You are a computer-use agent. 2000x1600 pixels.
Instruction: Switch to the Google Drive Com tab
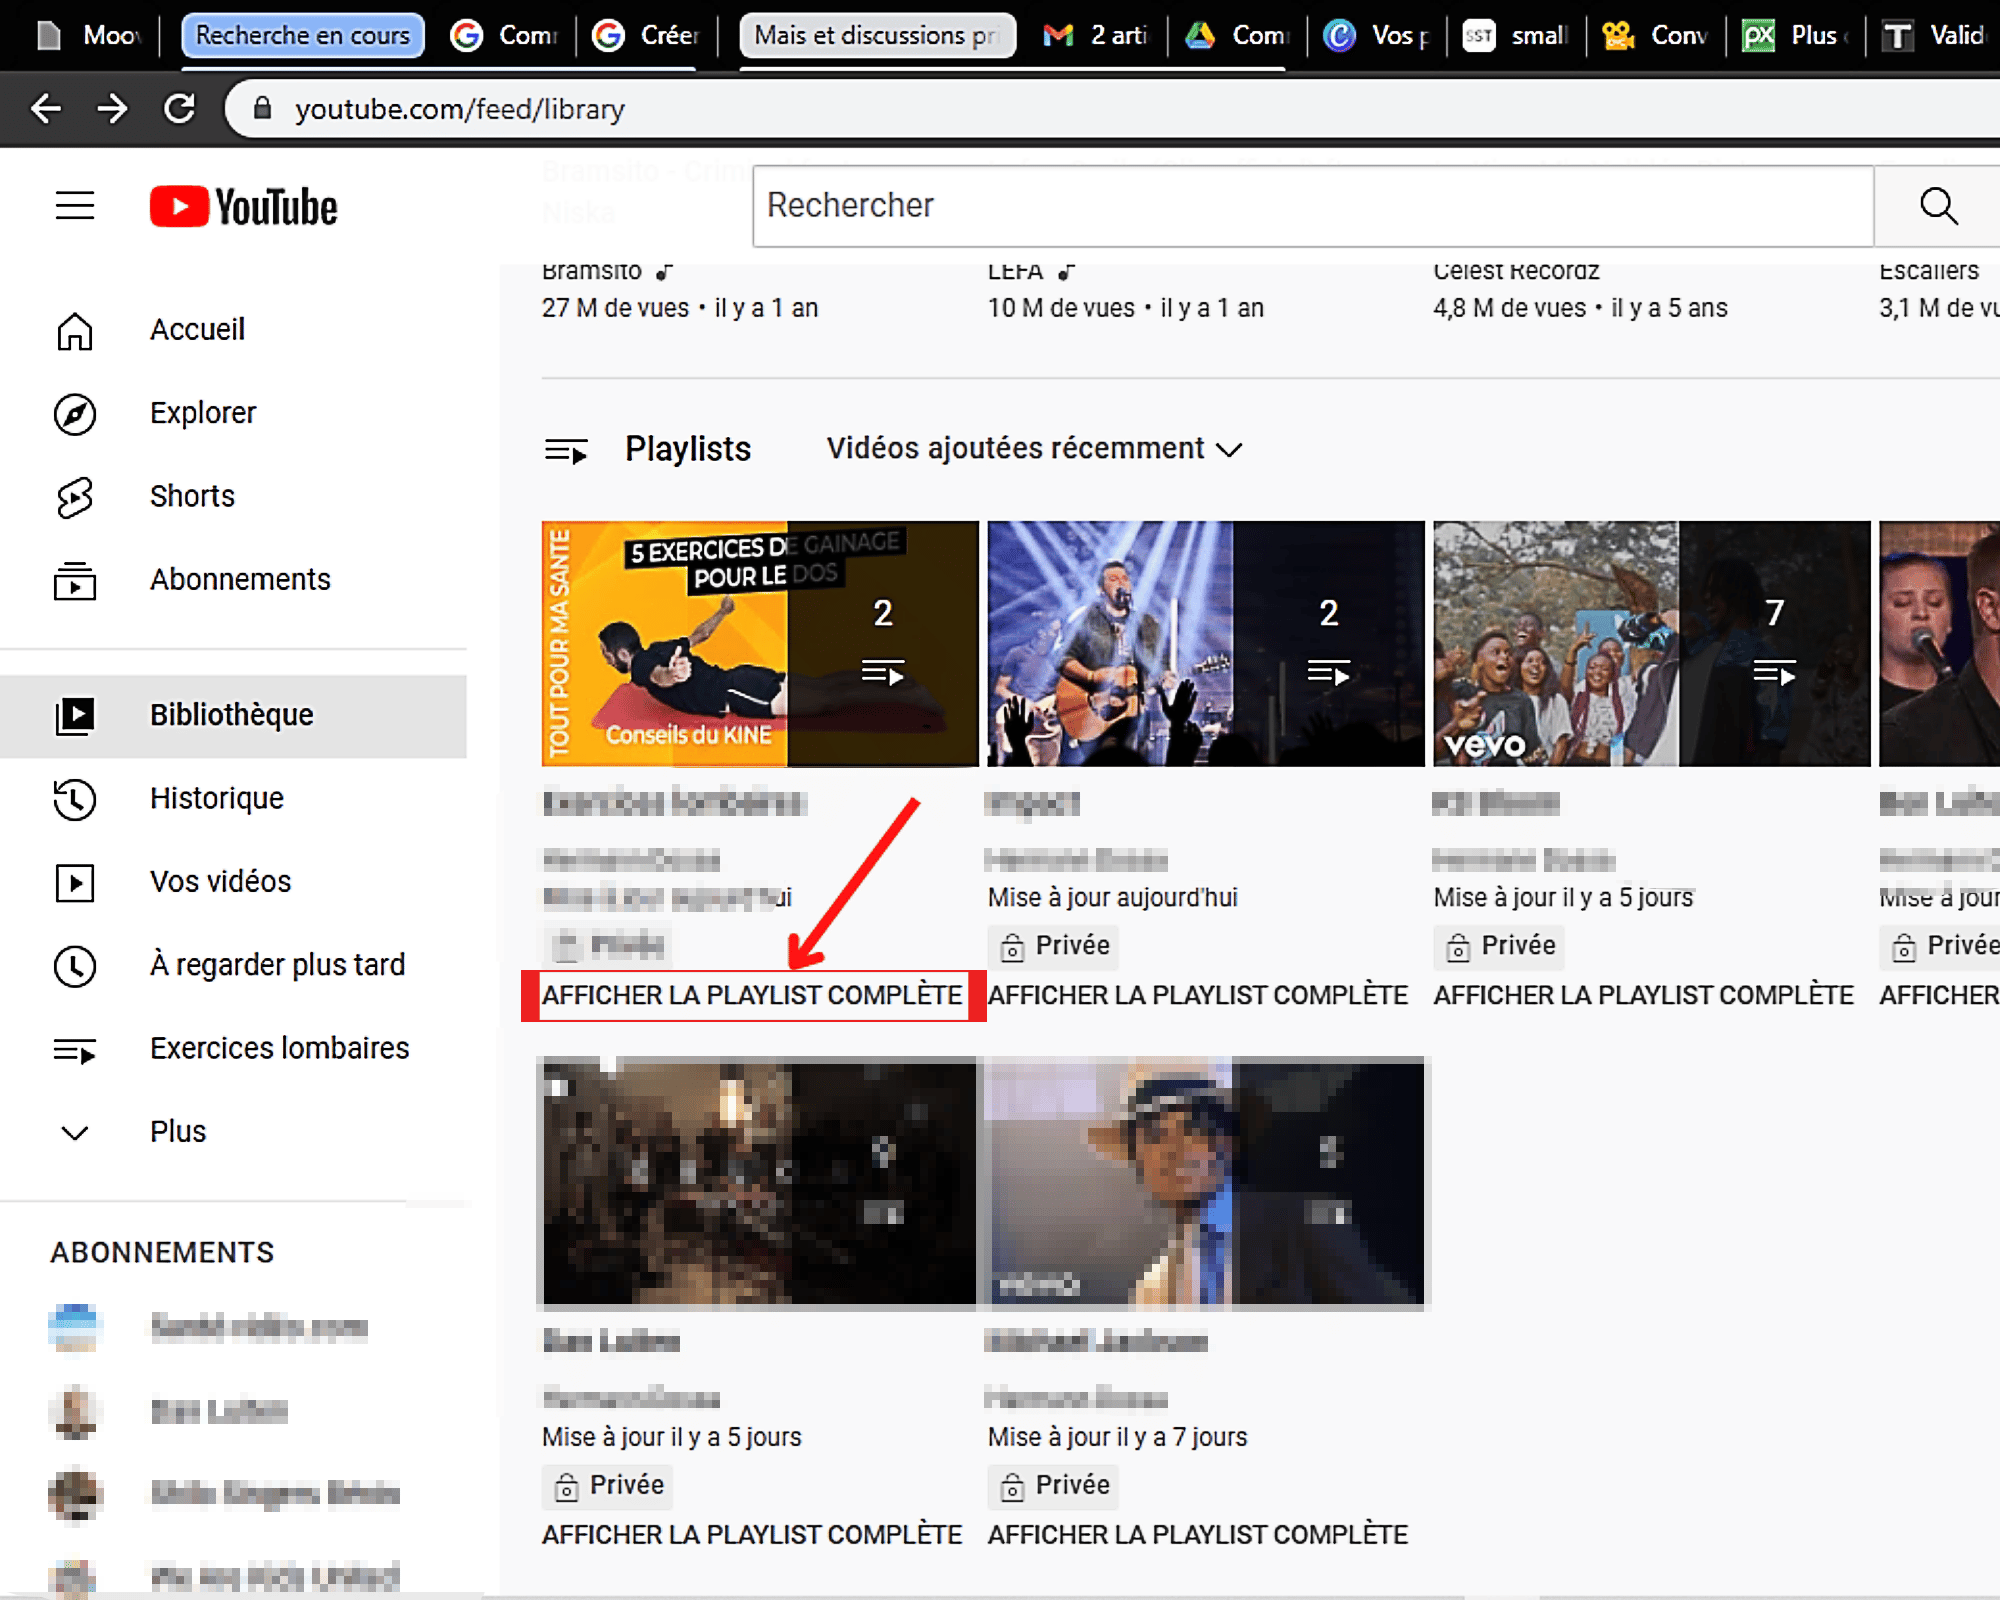pos(1237,36)
